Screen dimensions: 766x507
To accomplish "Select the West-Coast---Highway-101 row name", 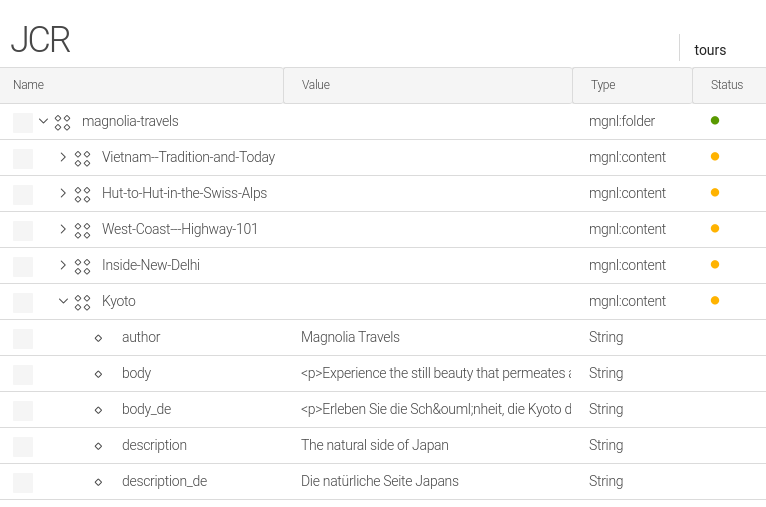I will (x=180, y=229).
